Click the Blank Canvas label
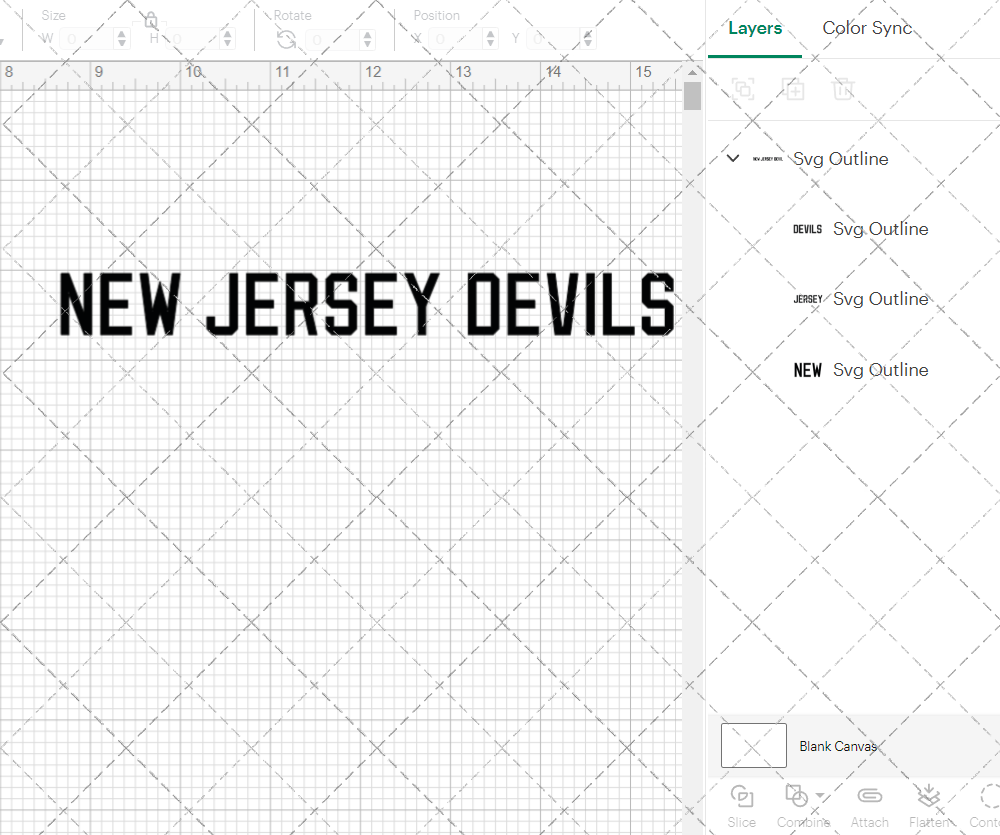 coord(837,746)
